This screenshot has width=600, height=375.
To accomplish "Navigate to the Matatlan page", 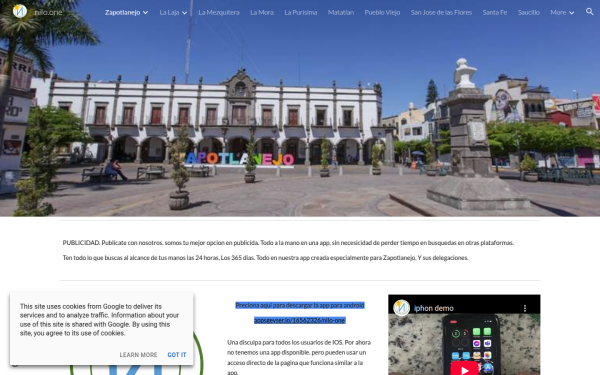I will coord(341,13).
